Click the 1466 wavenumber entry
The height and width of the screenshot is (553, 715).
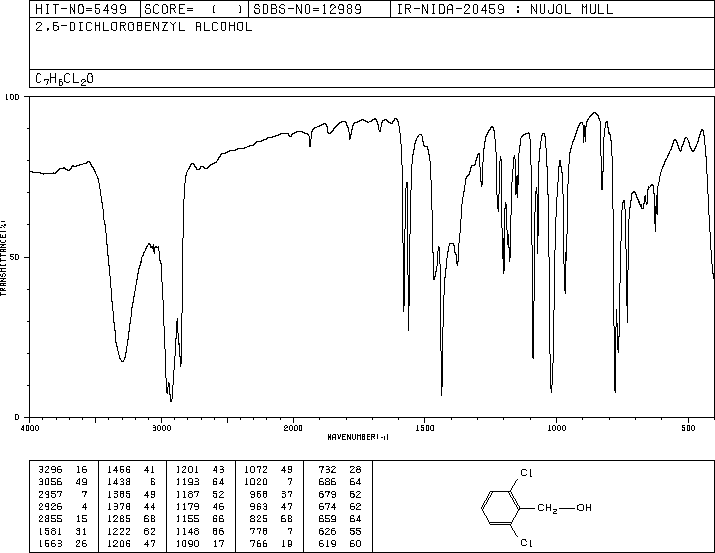(x=119, y=470)
